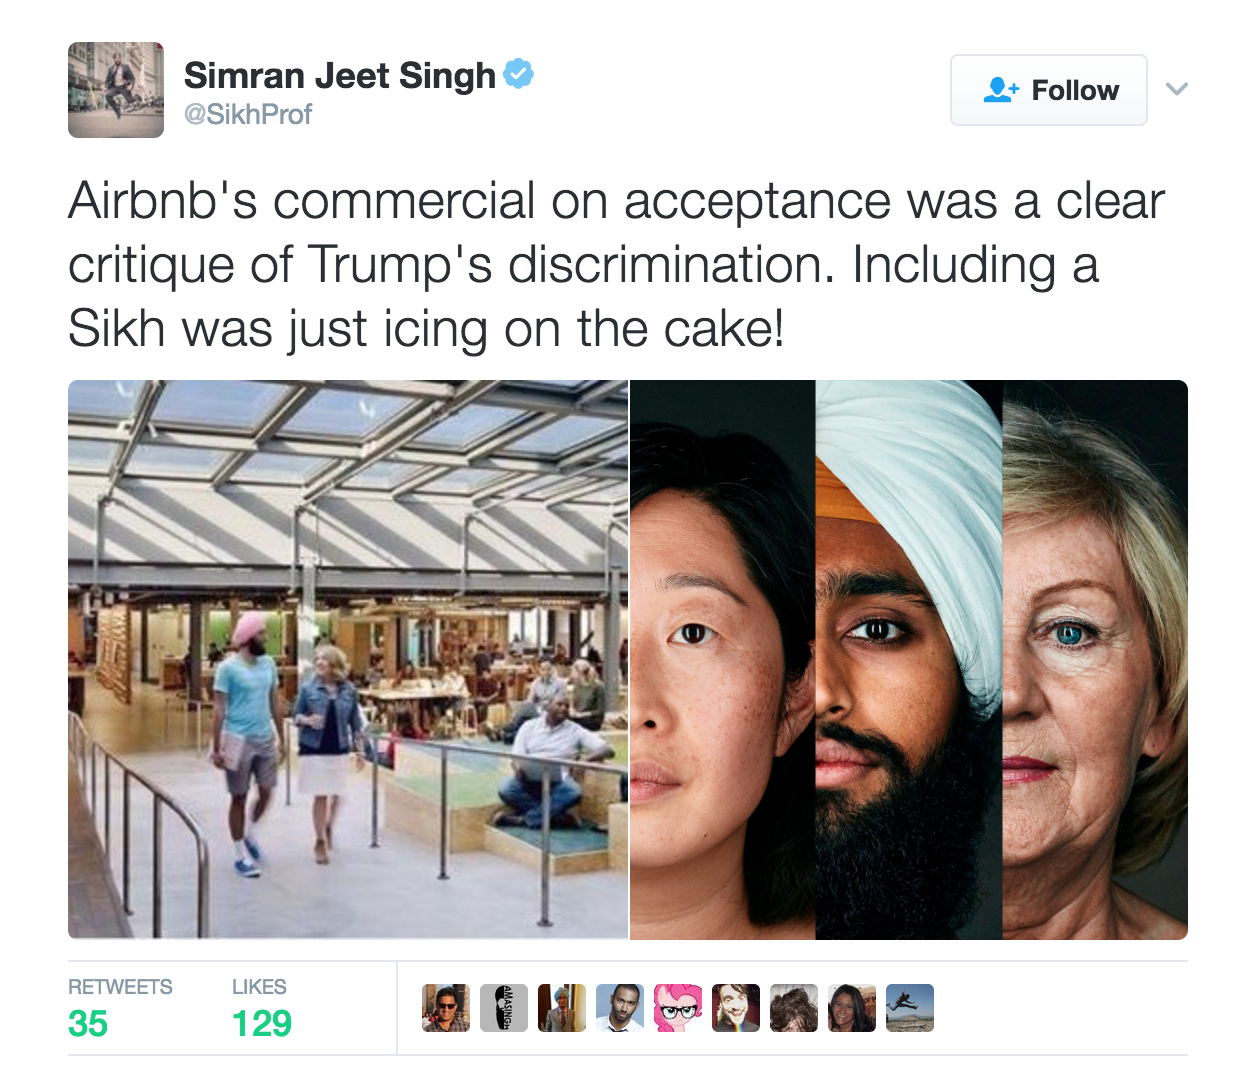Click the pink pony cartoon avatar
This screenshot has width=1252, height=1066.
point(678,1008)
